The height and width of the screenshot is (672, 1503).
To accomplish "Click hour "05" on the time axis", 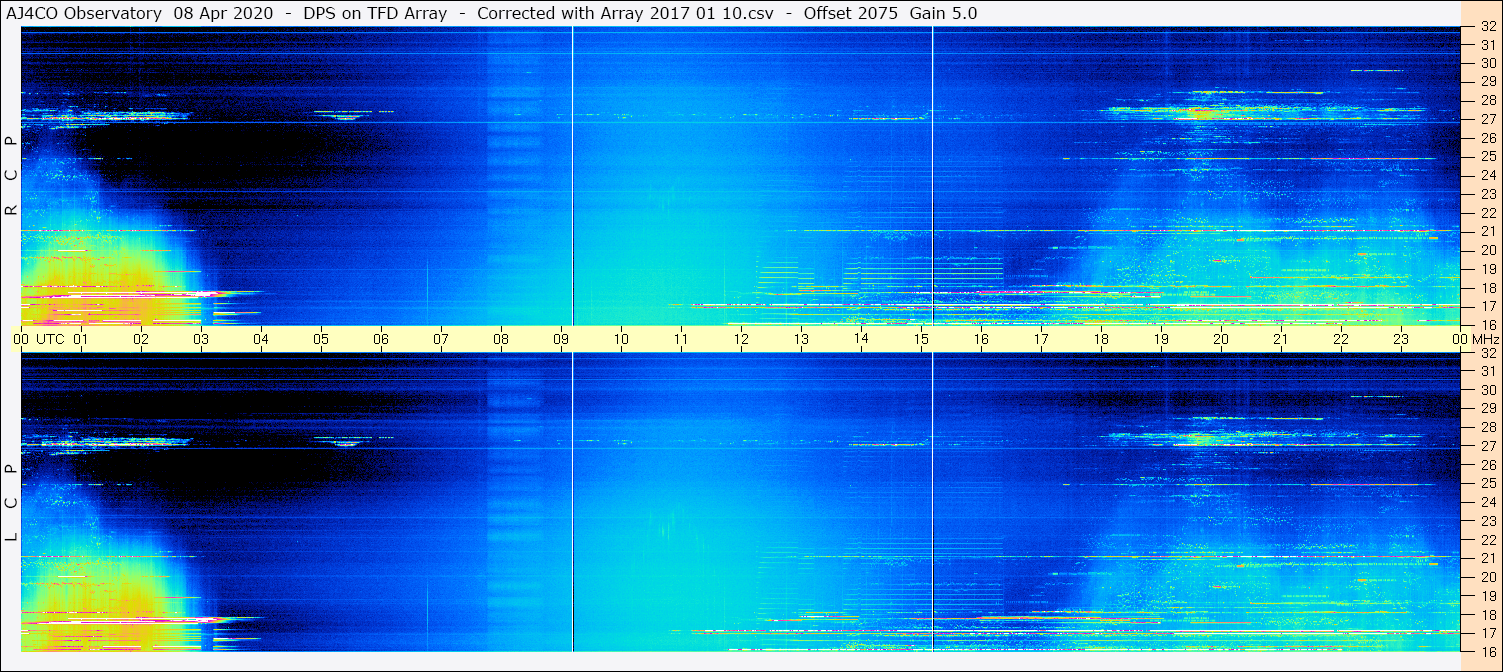I will pos(321,339).
